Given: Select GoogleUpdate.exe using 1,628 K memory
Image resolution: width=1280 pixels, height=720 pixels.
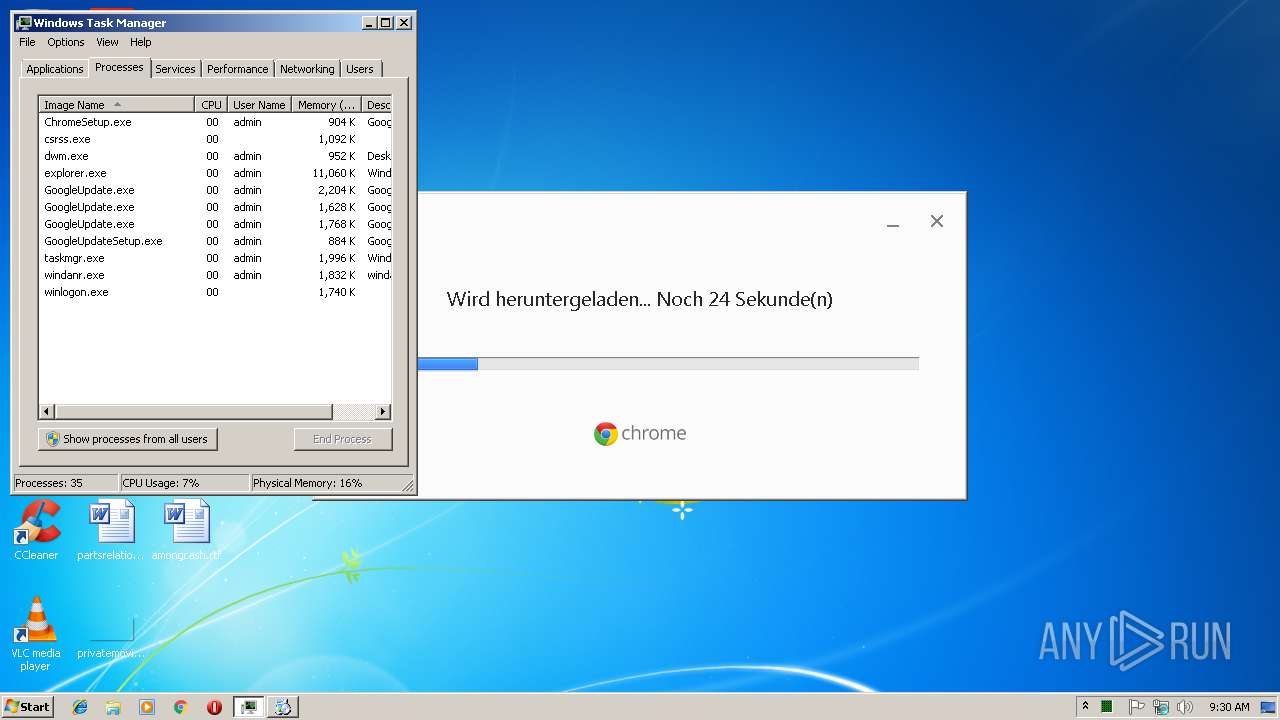Looking at the screenshot, I should point(215,207).
